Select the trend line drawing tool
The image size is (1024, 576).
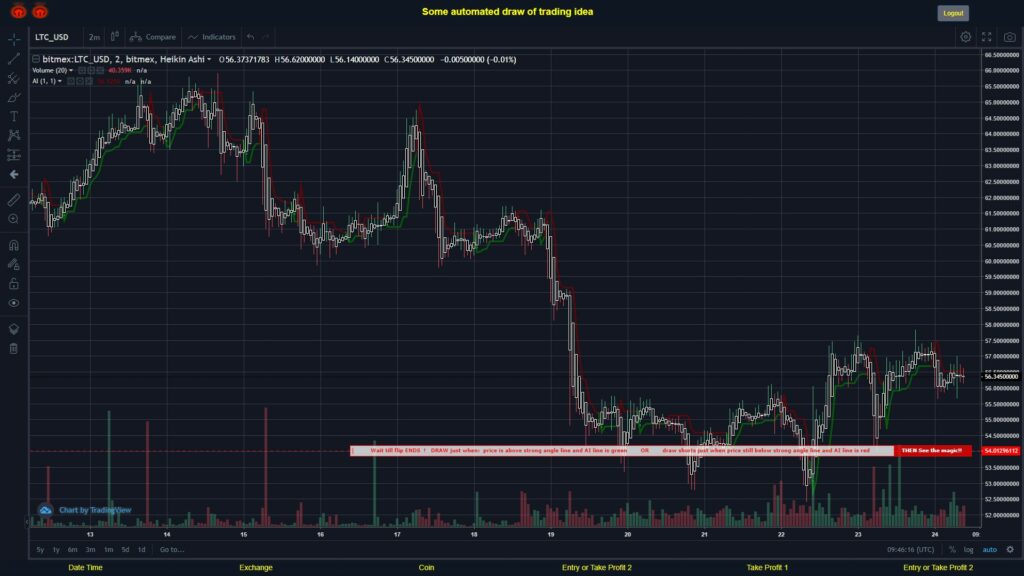pos(14,59)
